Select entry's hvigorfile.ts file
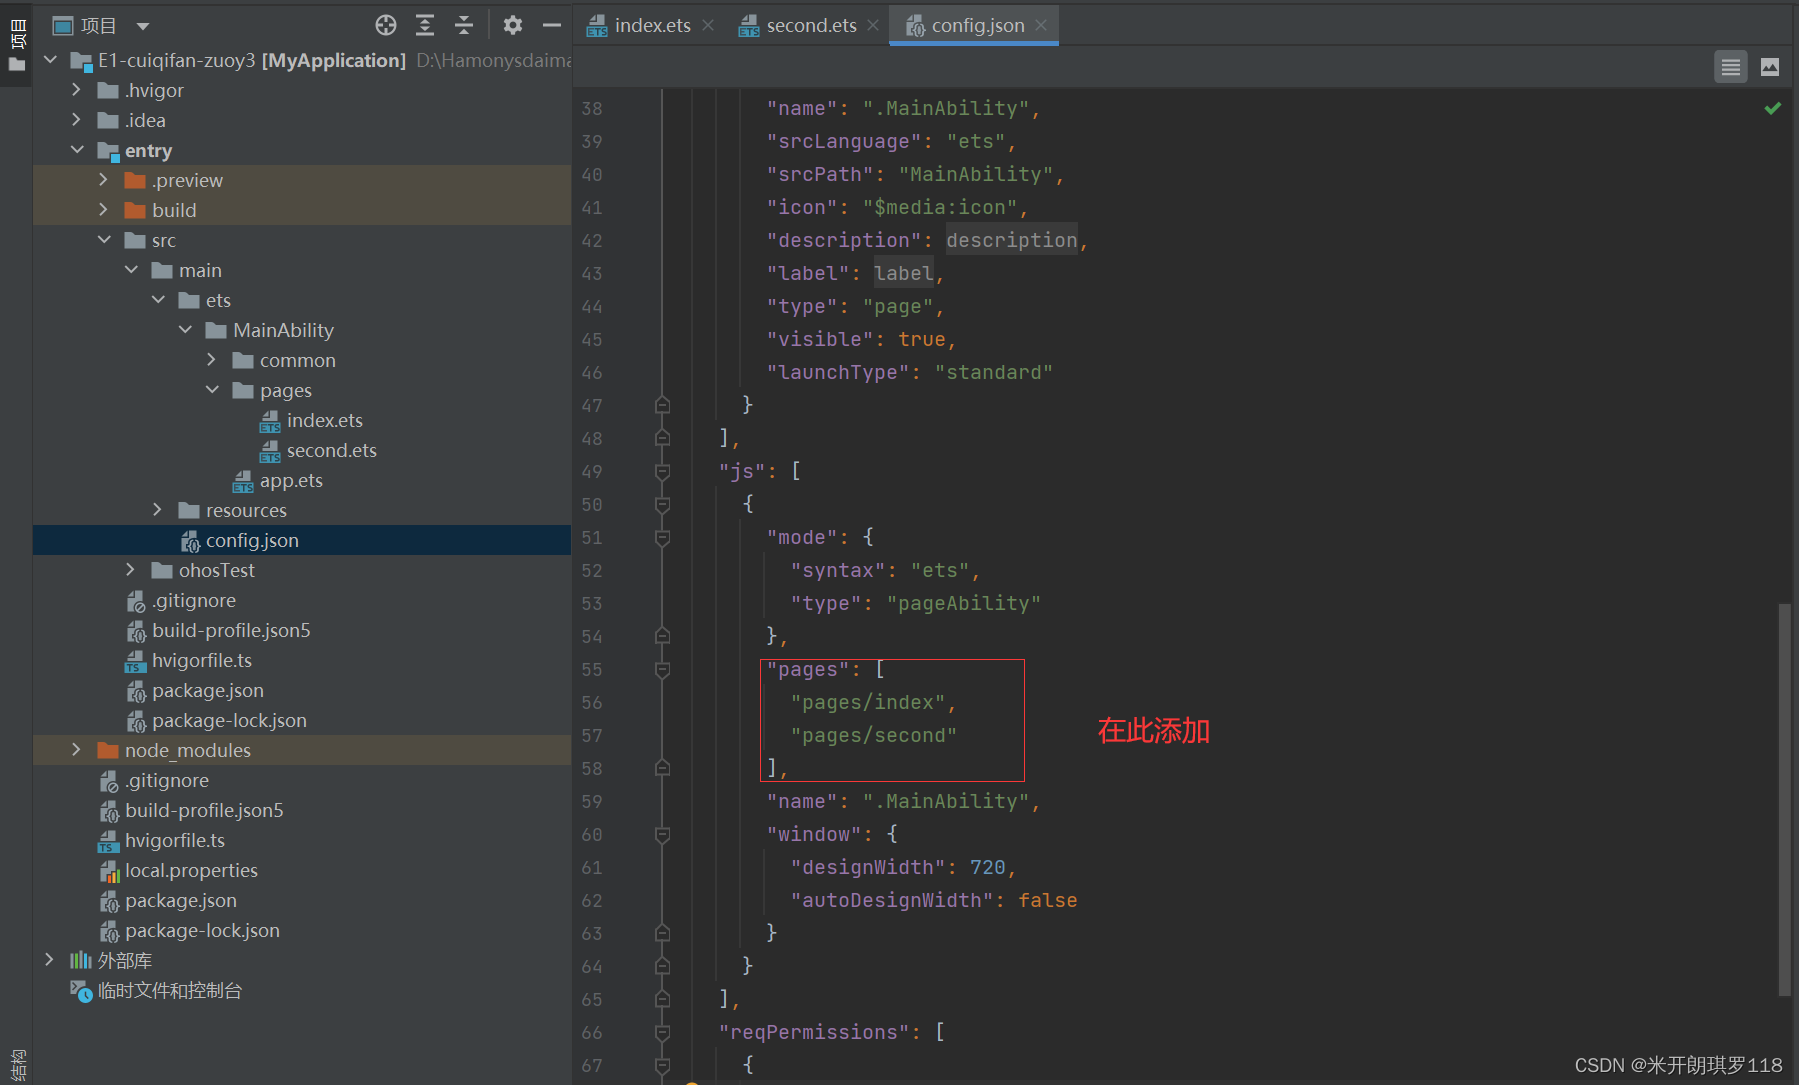The height and width of the screenshot is (1085, 1799). (x=201, y=661)
